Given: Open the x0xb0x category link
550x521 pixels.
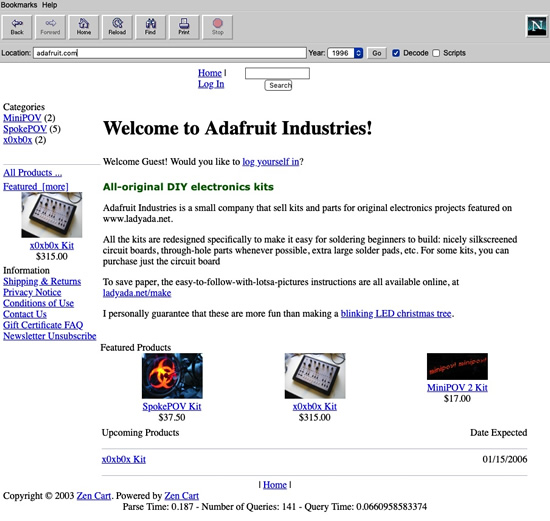Looking at the screenshot, I should [18, 140].
